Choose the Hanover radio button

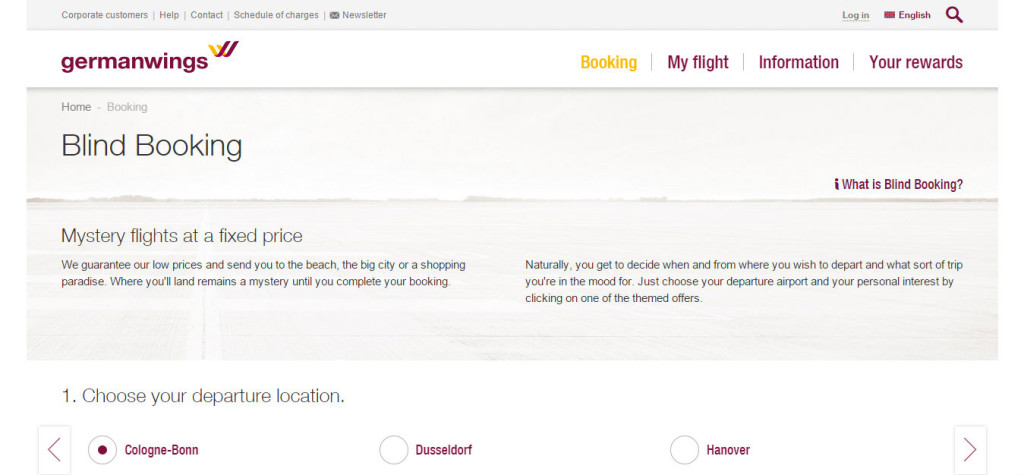point(684,450)
